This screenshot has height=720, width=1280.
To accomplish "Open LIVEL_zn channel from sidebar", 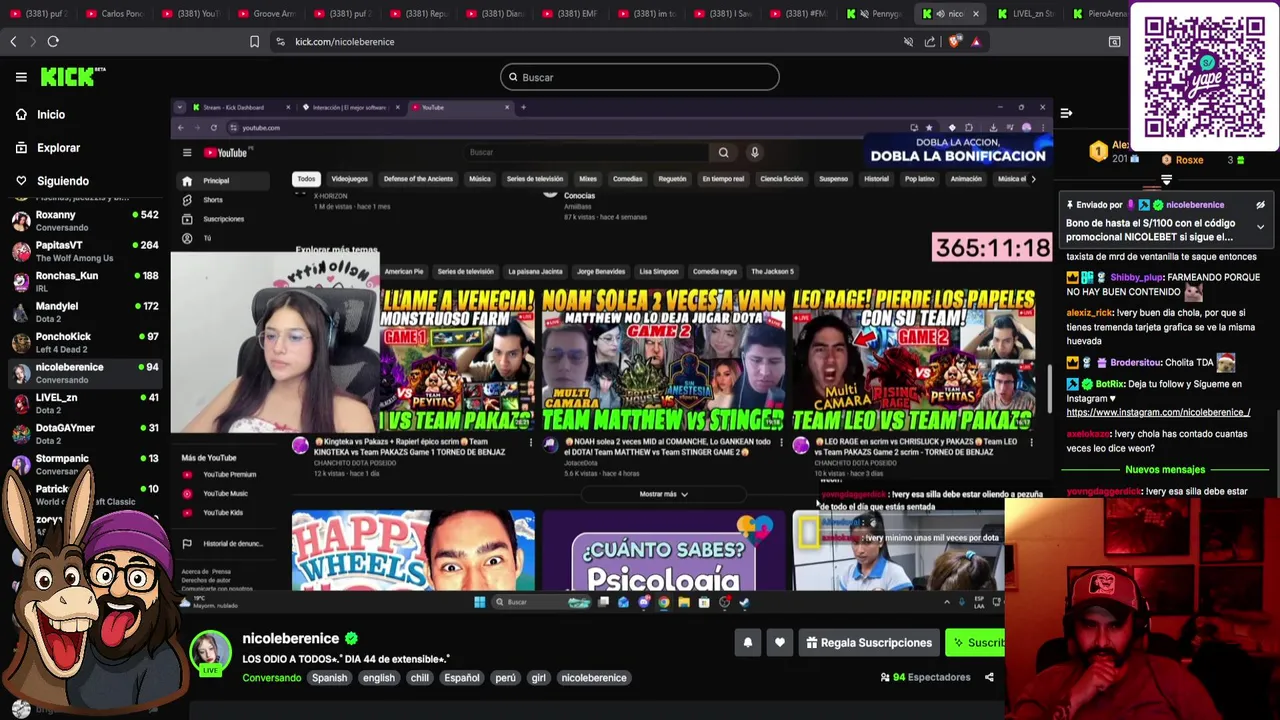I will pos(85,403).
